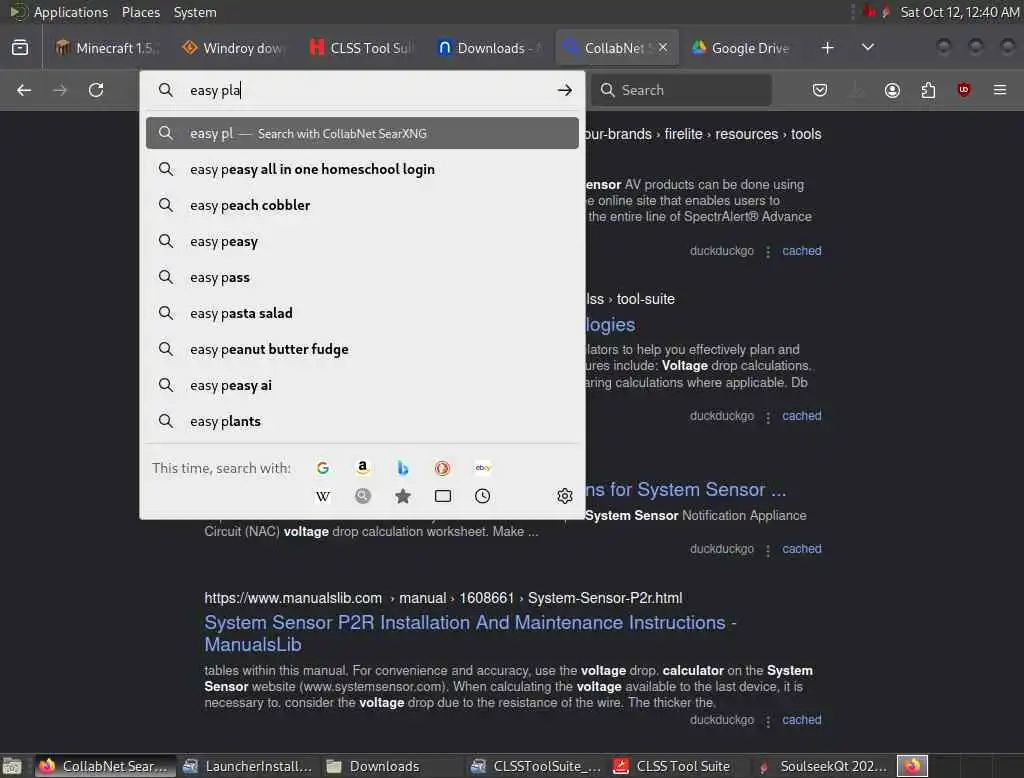Open the Extensions puzzle icon
The height and width of the screenshot is (778, 1024).
(928, 90)
